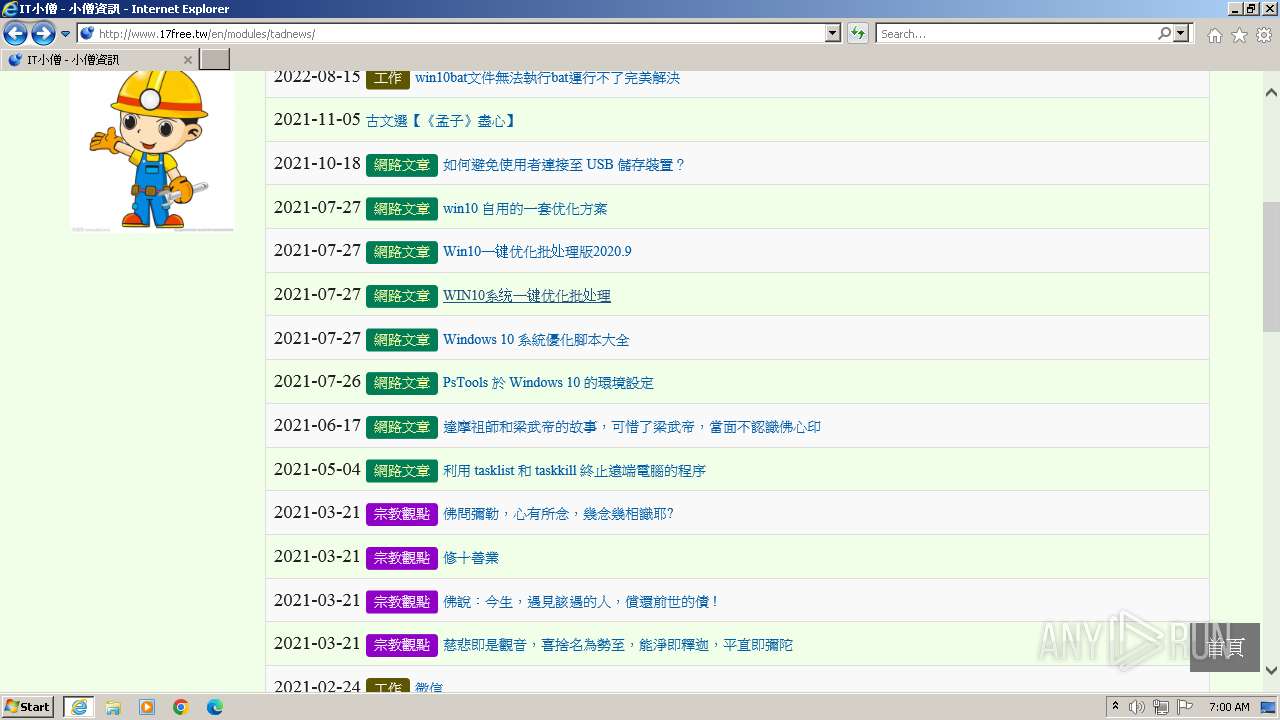Click the magnifier search icon
Viewport: 1280px width, 720px height.
pyautogui.click(x=1164, y=34)
